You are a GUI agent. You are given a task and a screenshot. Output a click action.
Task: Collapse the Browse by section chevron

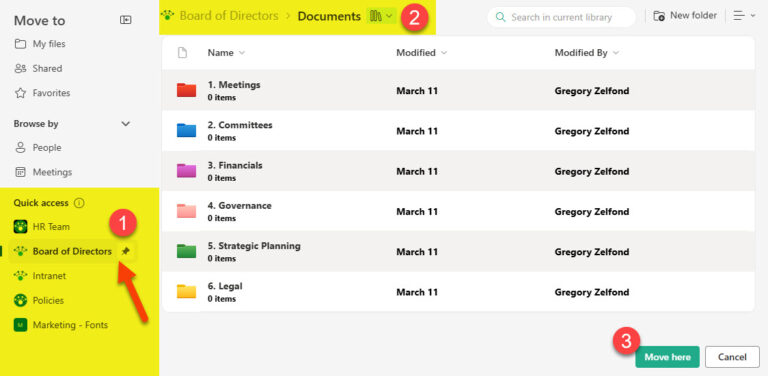tap(126, 124)
